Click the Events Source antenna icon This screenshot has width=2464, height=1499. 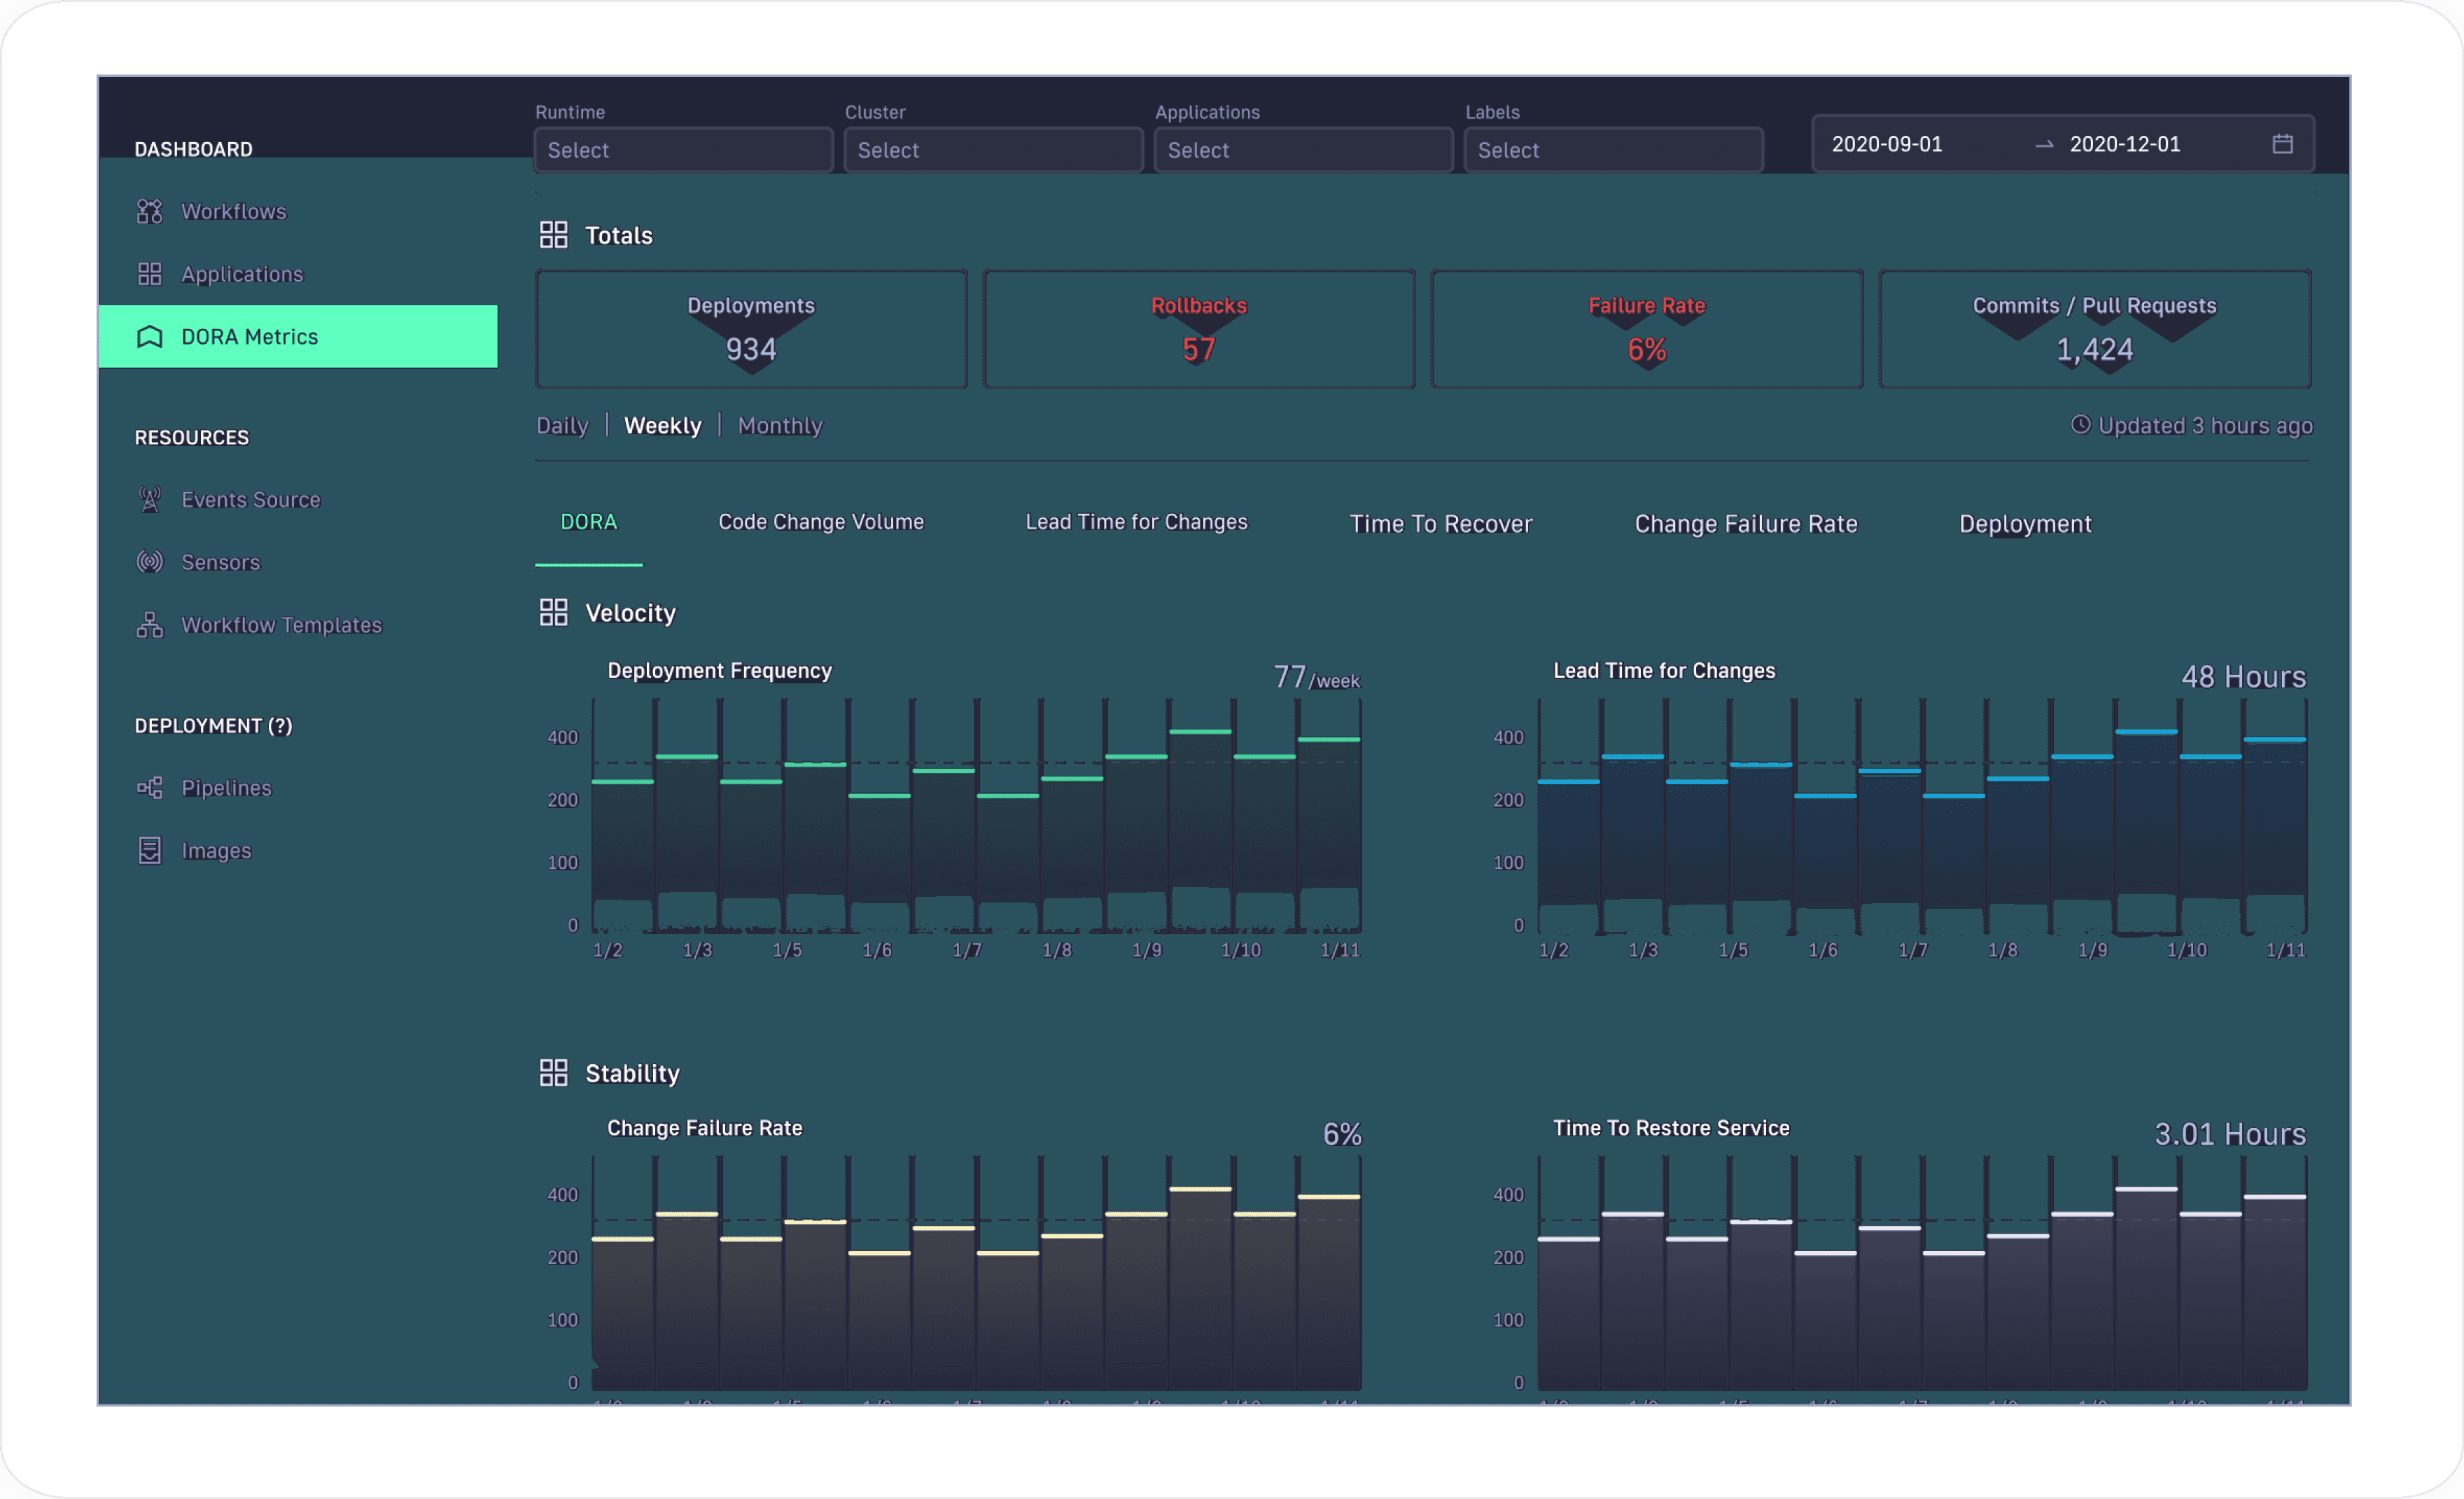[x=150, y=499]
